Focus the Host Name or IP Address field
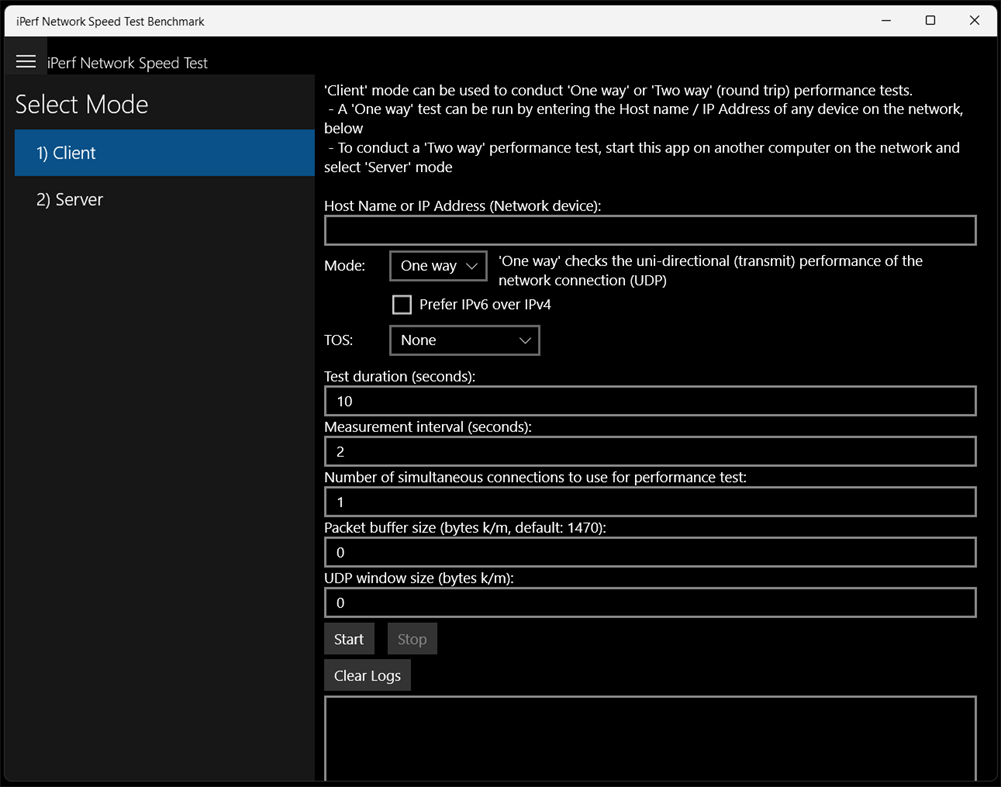Screen dimensions: 1001x787 [650, 230]
